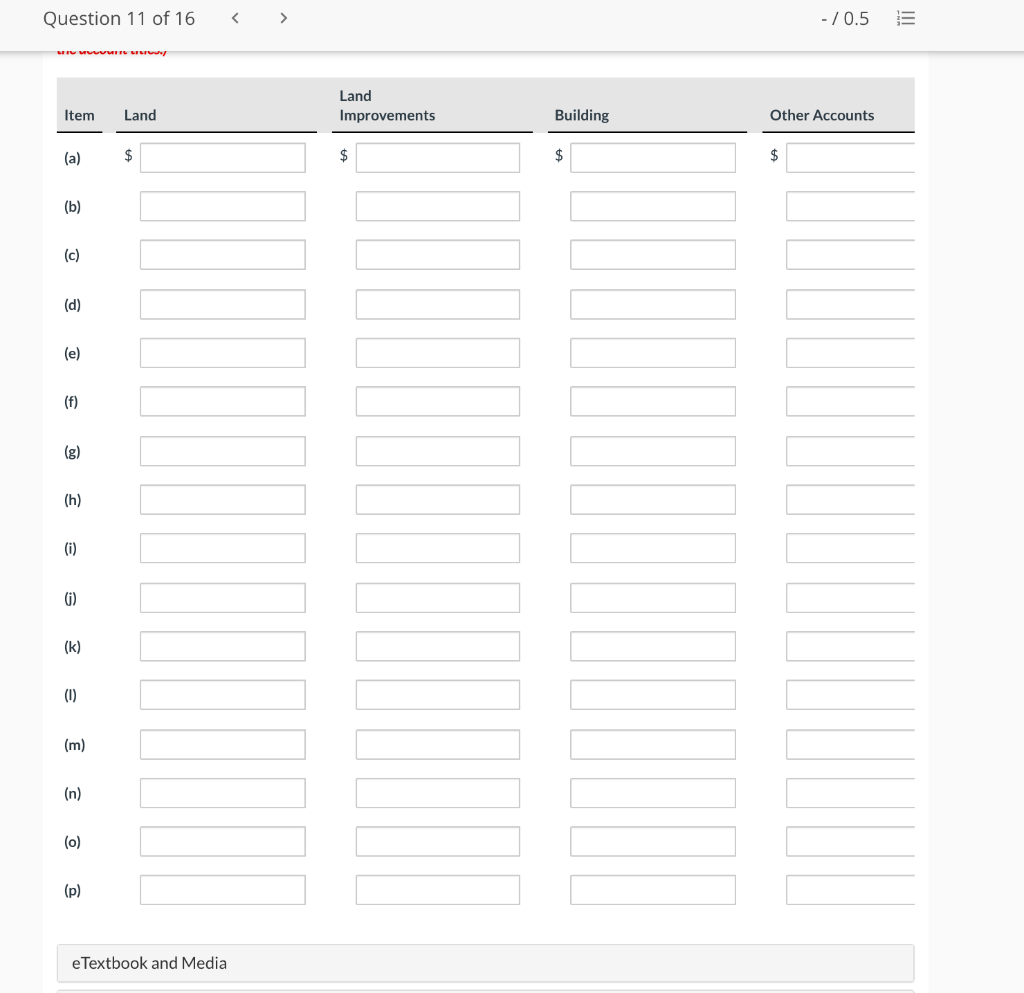1024x993 pixels.
Task: Click the Building field for item (b)
Action: pos(652,206)
